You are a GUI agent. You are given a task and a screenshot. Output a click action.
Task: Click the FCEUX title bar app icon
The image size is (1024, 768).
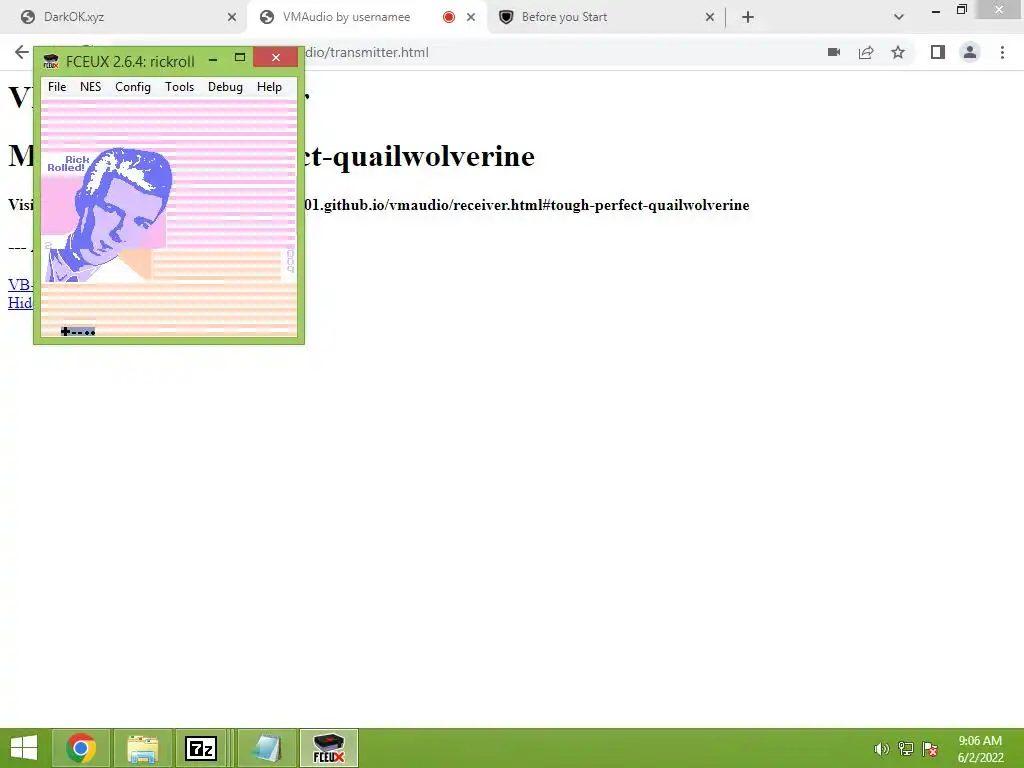click(x=51, y=61)
